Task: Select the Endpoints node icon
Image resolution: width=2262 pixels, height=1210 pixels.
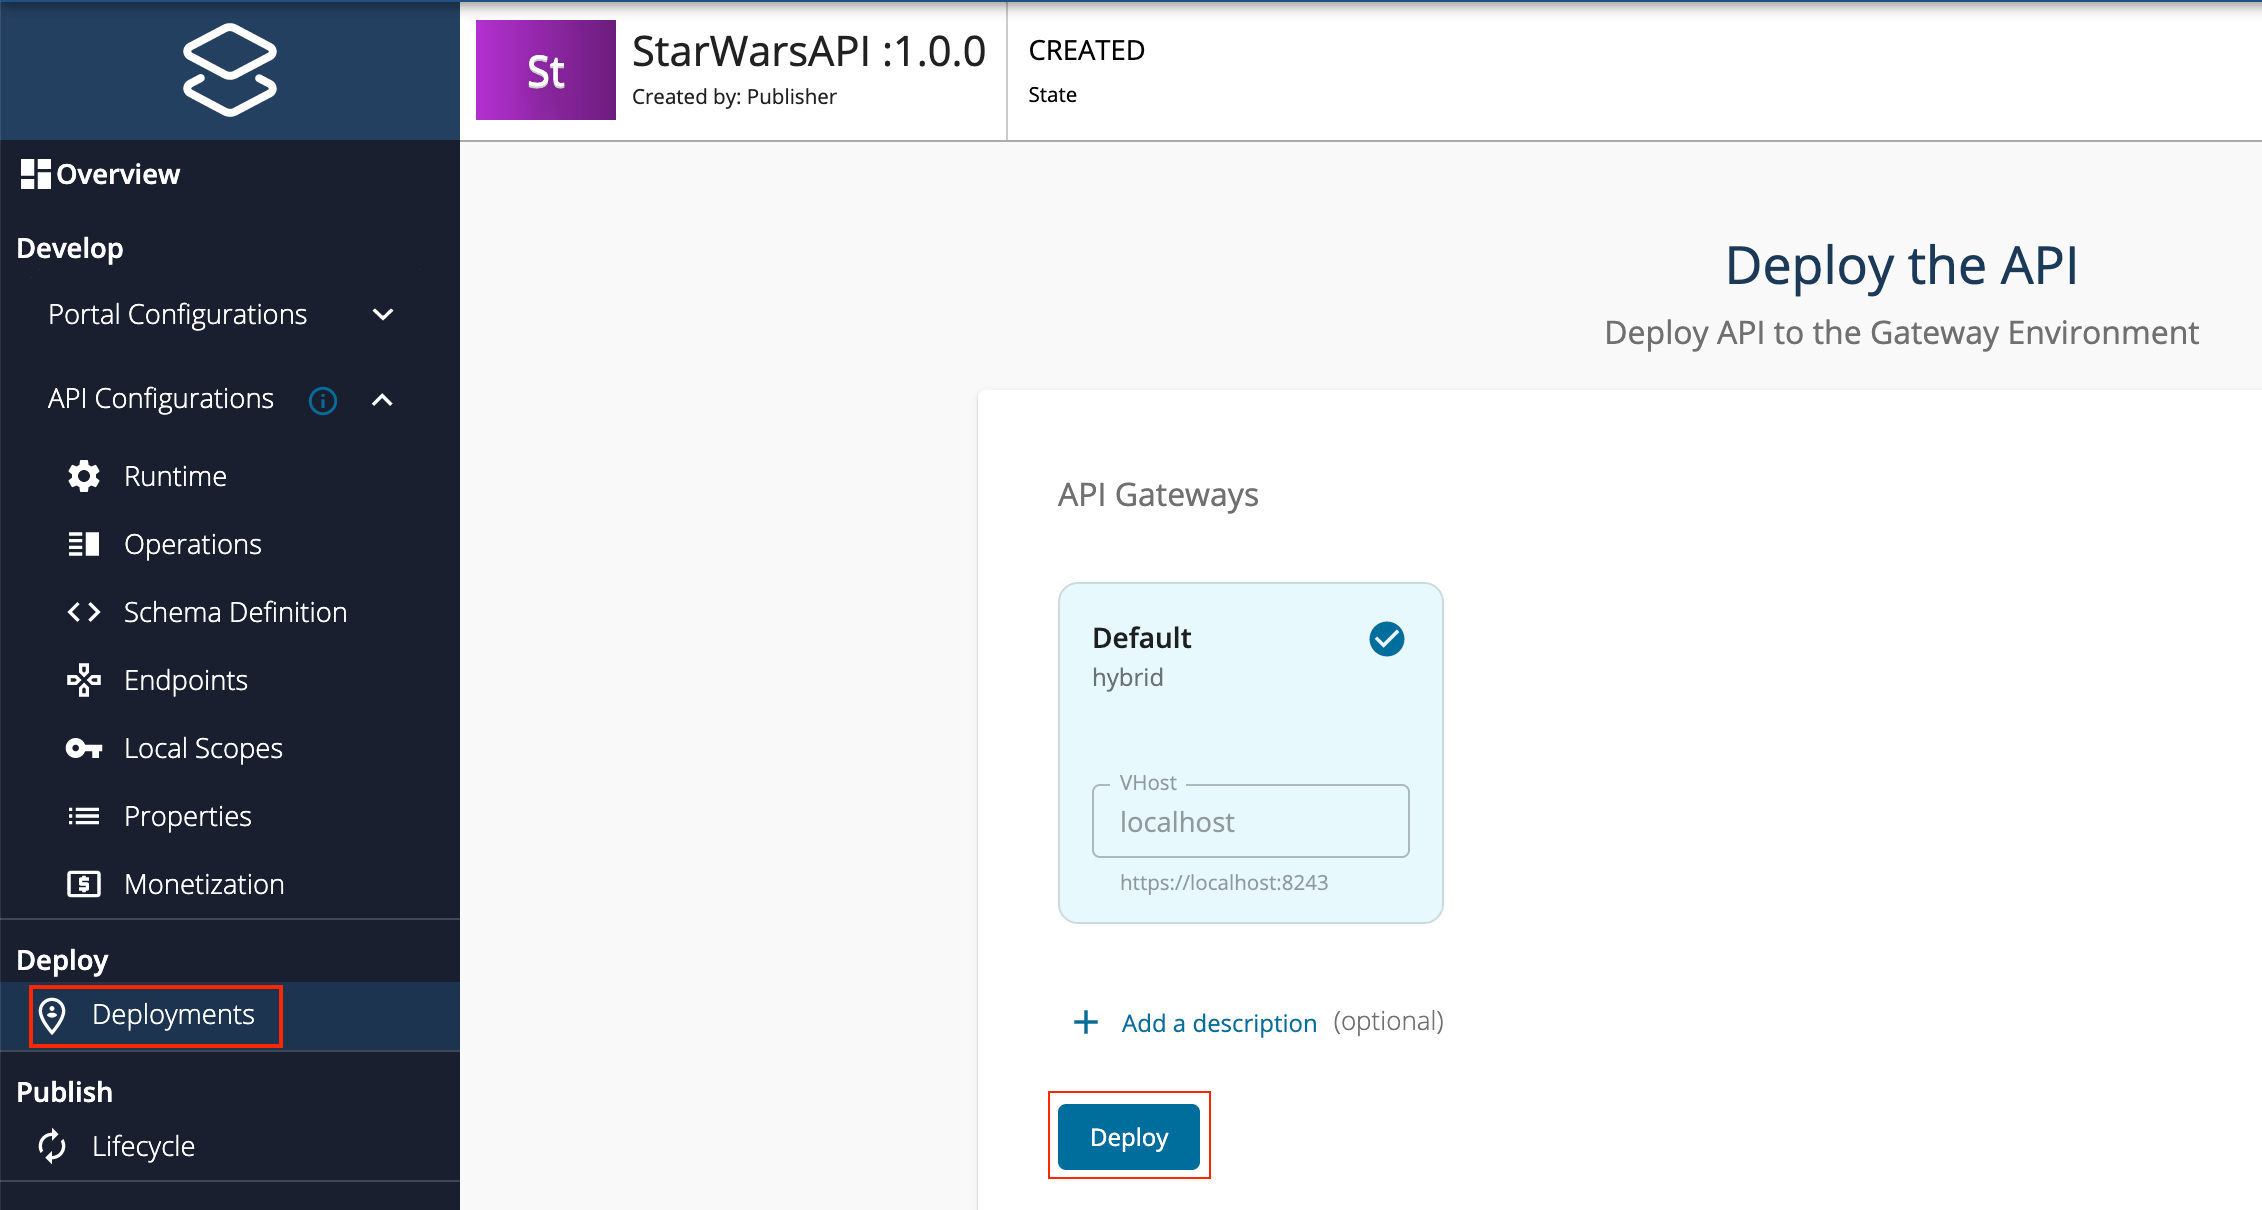Action: tap(84, 680)
